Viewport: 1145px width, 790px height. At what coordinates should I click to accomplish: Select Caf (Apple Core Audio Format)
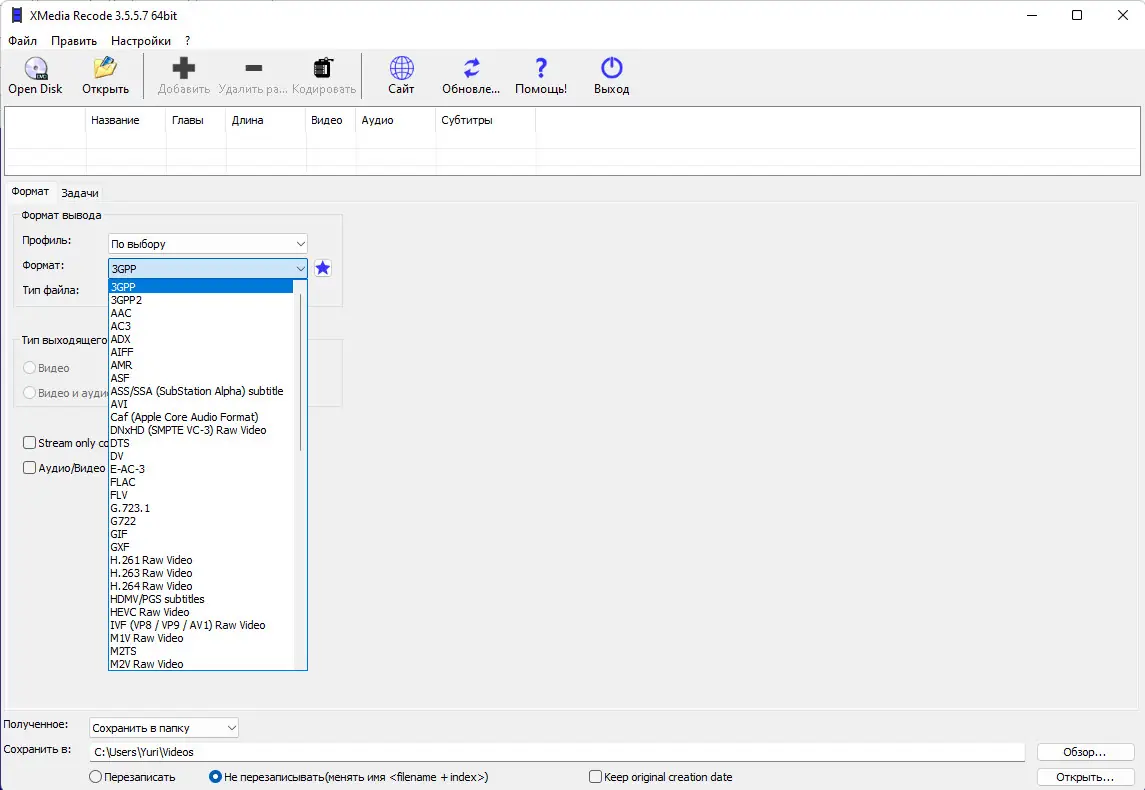[201, 417]
